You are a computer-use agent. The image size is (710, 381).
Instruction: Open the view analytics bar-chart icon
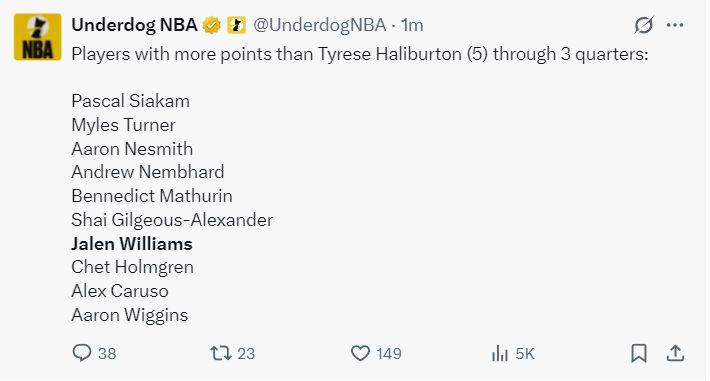click(499, 353)
